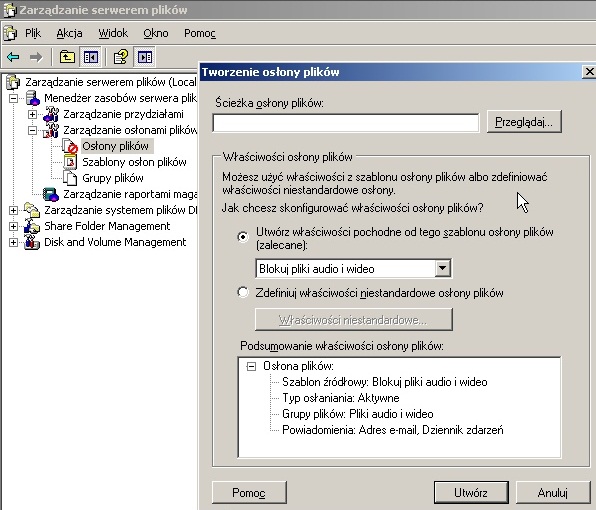Select Zdefiniuj właściwości niestandardowe radio button
Screen dimensions: 596x510
coord(243,292)
